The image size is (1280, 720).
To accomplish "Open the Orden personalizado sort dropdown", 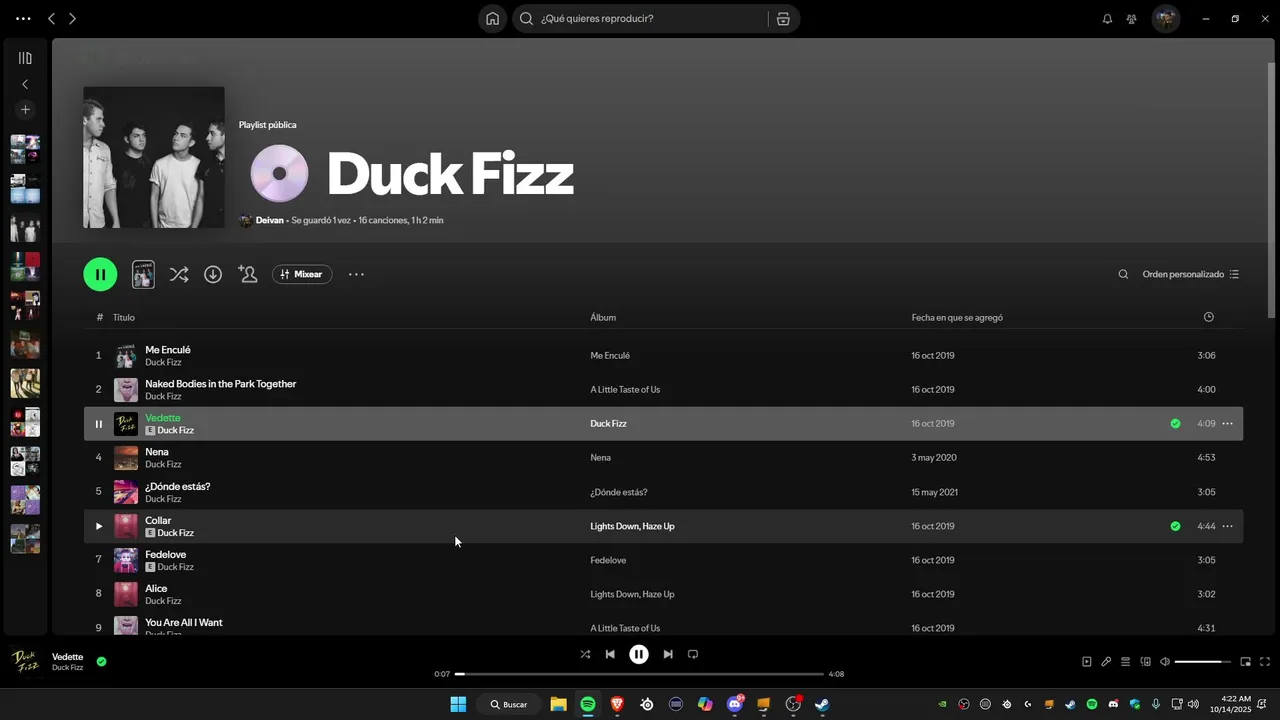I will click(1191, 274).
